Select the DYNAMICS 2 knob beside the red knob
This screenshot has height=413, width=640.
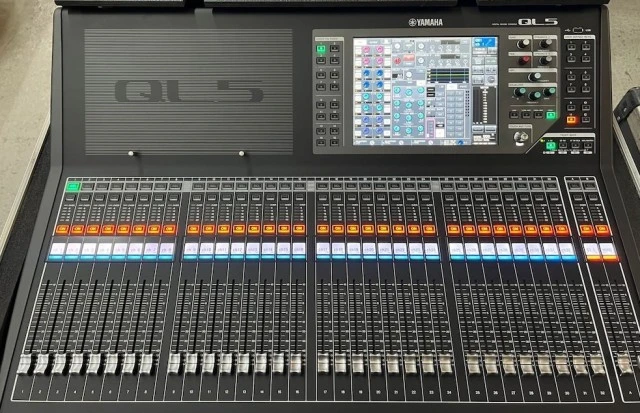pos(546,60)
